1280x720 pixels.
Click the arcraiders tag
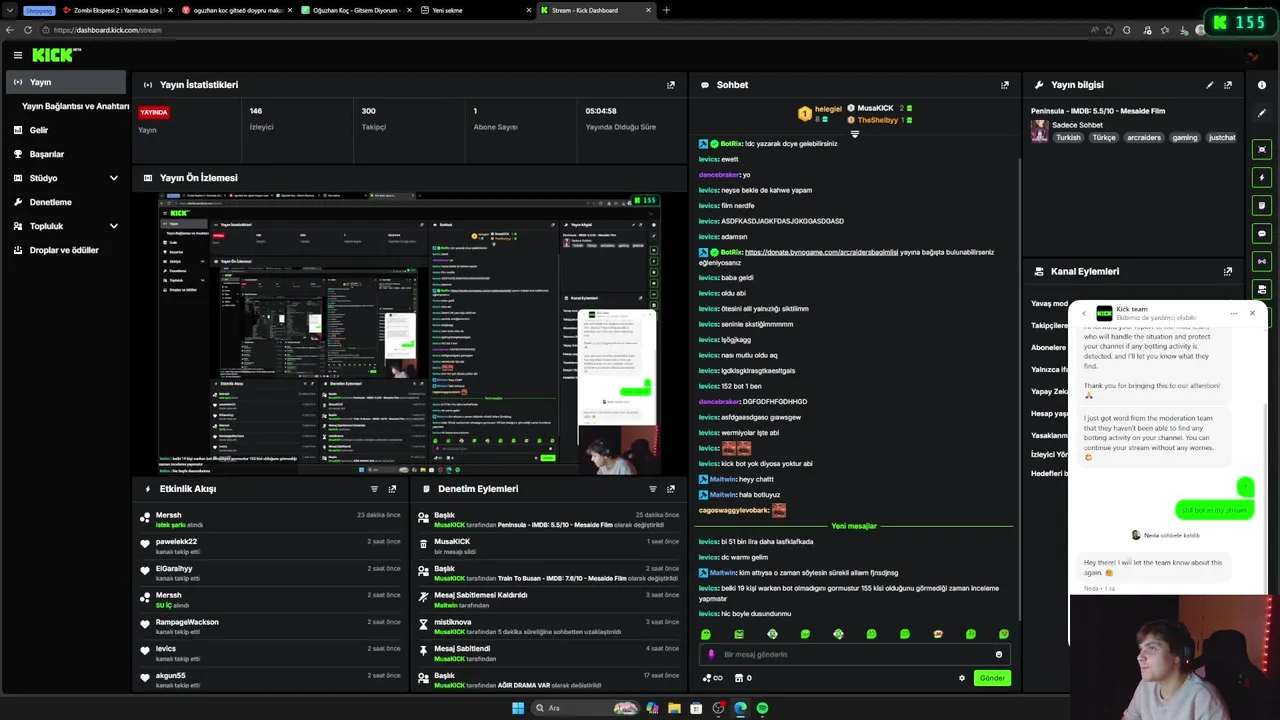[x=1144, y=138]
